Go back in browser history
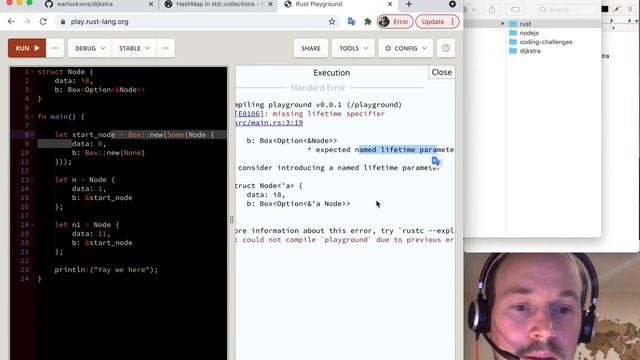 11,22
